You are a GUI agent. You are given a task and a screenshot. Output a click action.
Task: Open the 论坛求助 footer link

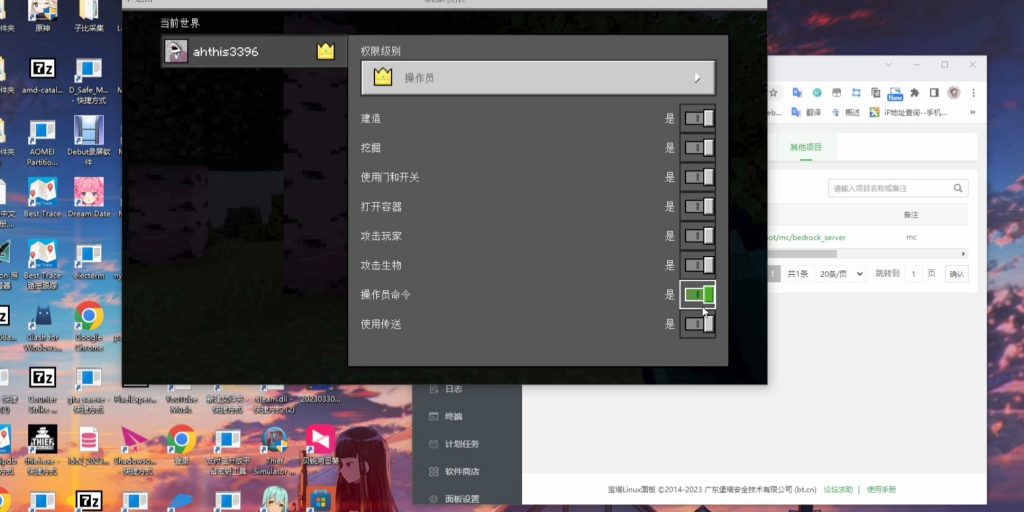coord(838,489)
